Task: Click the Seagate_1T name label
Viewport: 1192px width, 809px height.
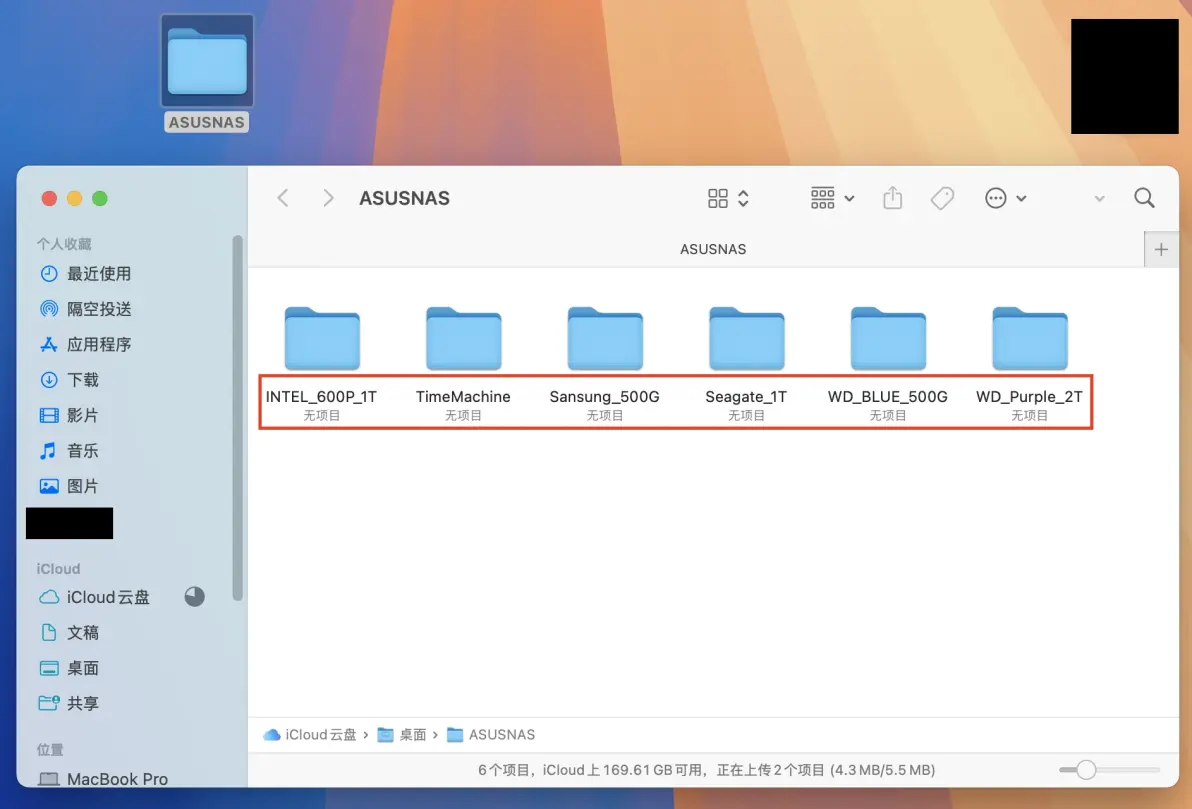Action: tap(746, 397)
